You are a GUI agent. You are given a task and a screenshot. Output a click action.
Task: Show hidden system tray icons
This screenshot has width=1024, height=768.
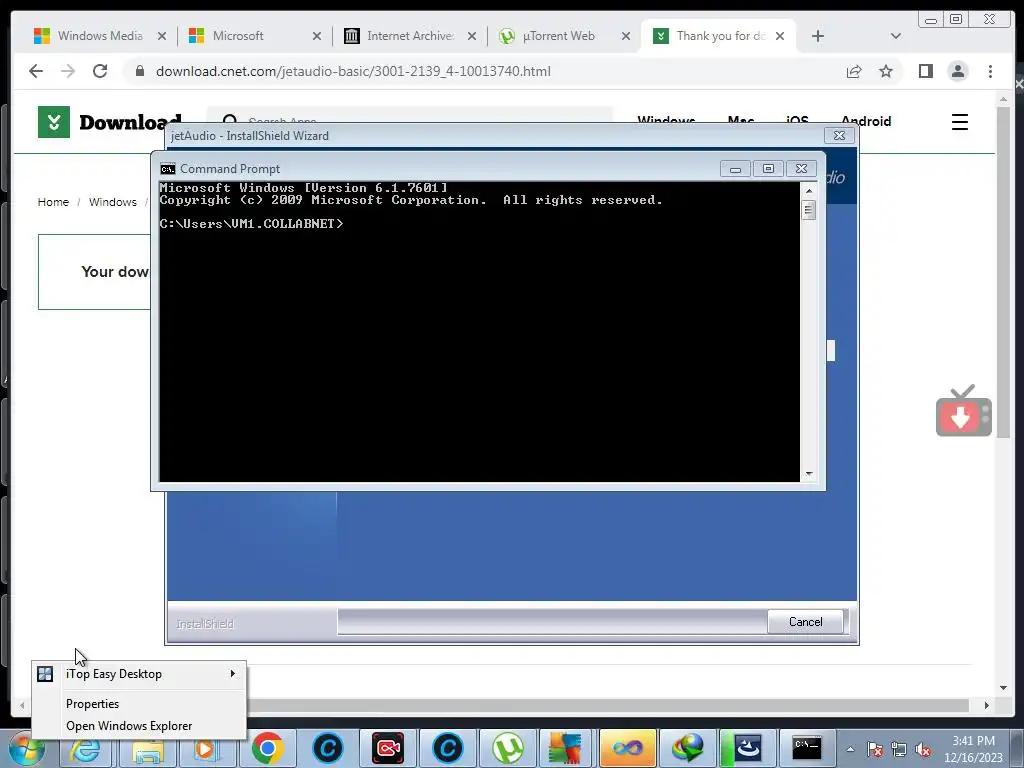point(850,750)
